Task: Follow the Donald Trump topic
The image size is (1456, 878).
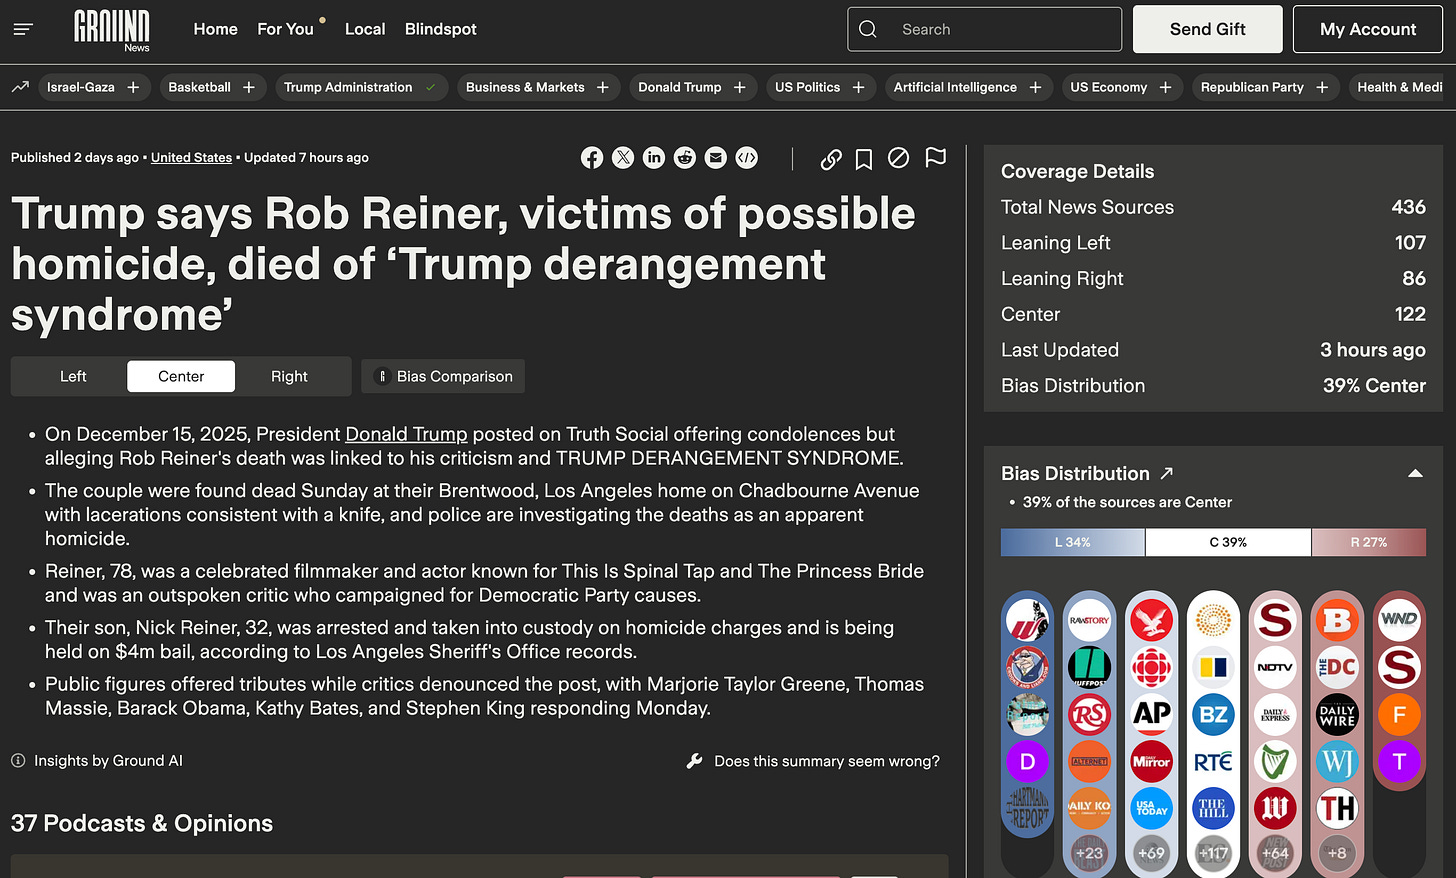Action: [x=740, y=87]
